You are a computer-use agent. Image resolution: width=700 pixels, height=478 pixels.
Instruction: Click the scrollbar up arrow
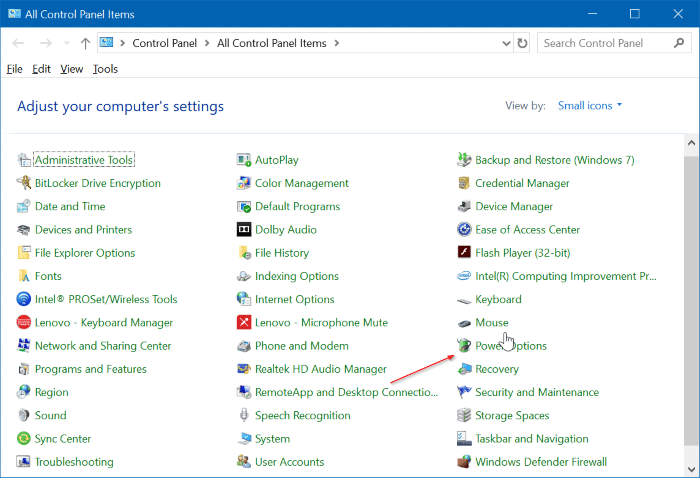tap(692, 143)
